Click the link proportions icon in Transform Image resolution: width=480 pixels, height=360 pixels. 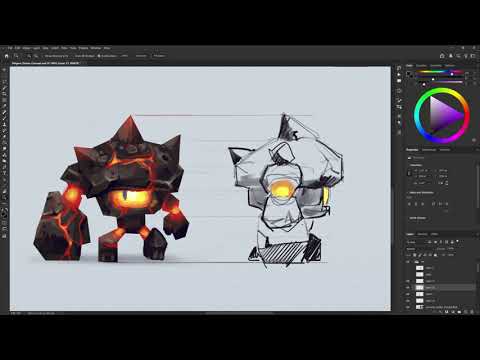[409, 173]
